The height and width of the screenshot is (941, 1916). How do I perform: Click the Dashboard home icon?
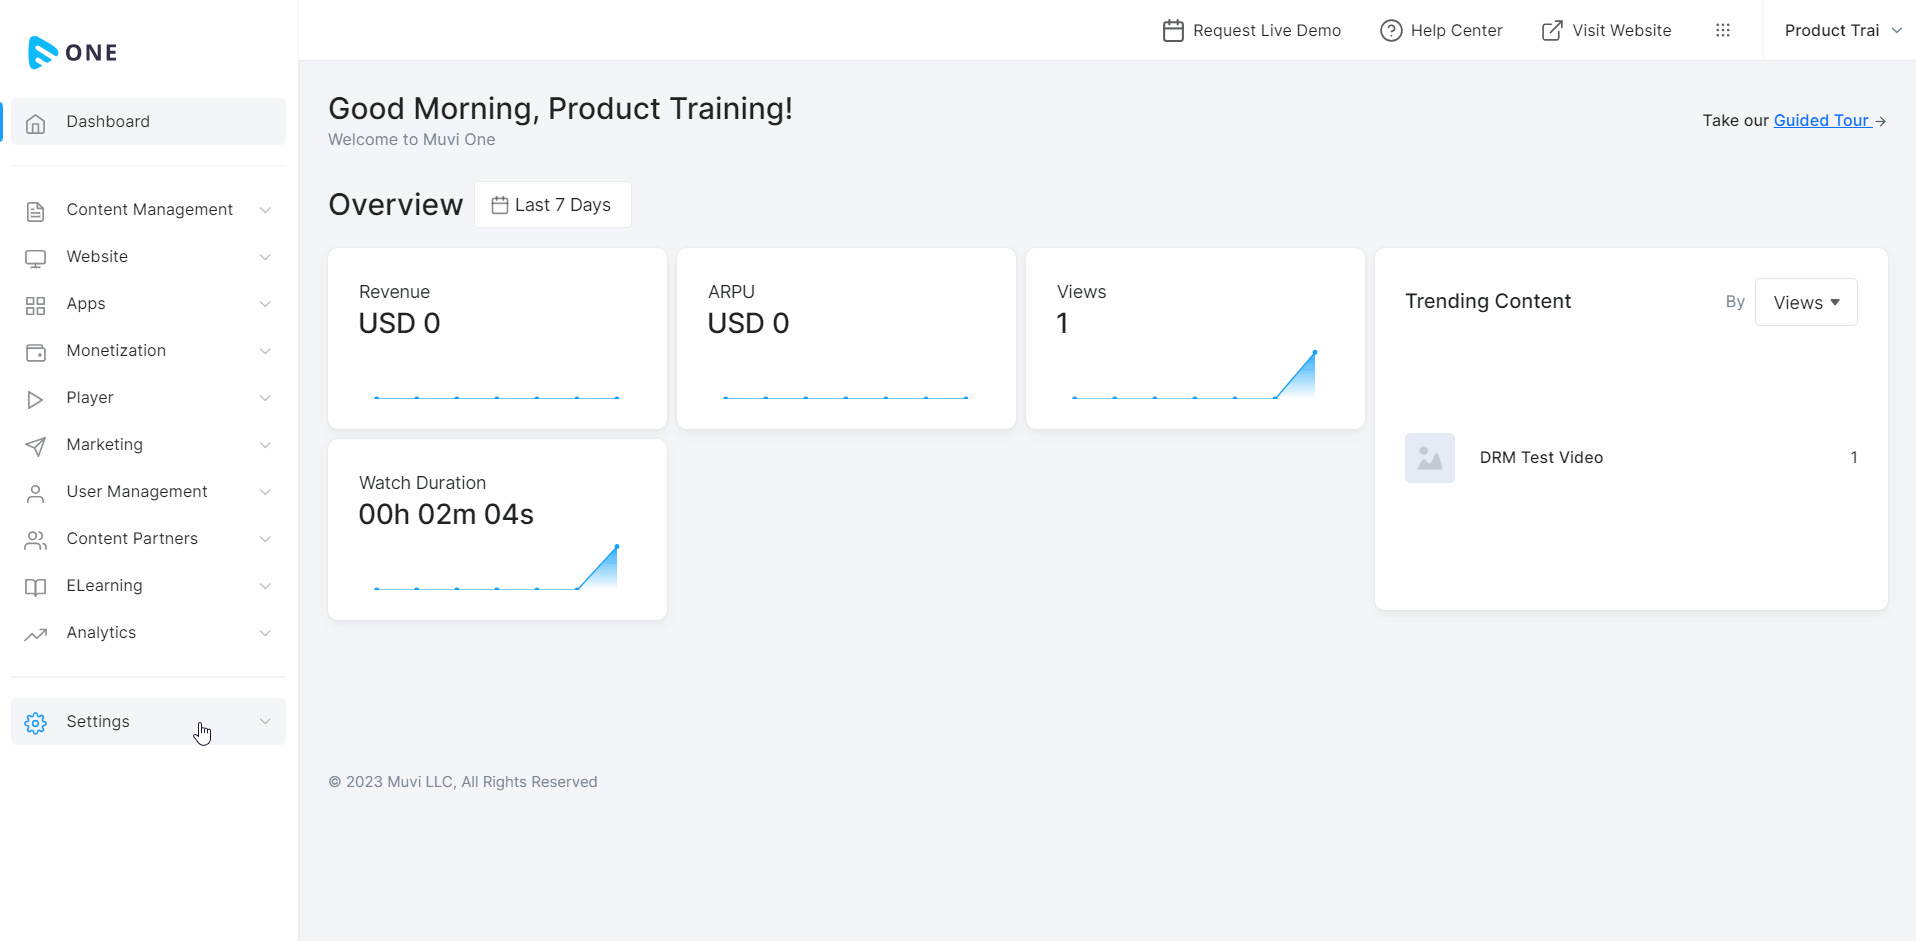[36, 123]
